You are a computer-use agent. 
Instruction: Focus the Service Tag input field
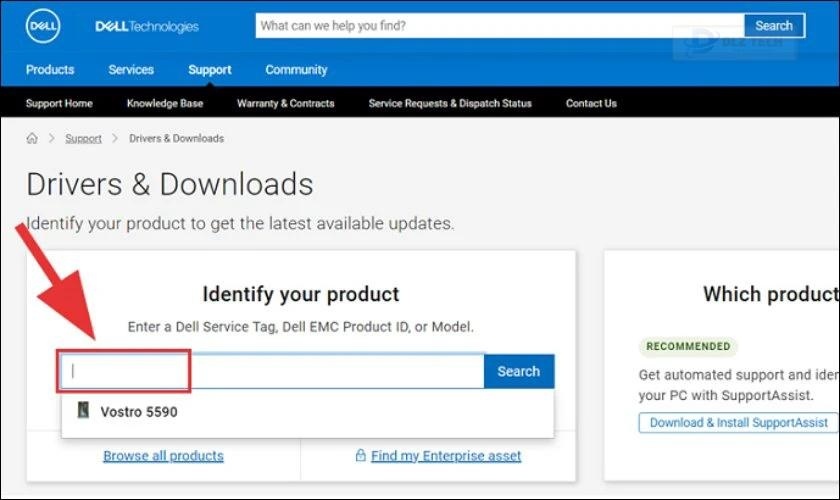coord(272,371)
